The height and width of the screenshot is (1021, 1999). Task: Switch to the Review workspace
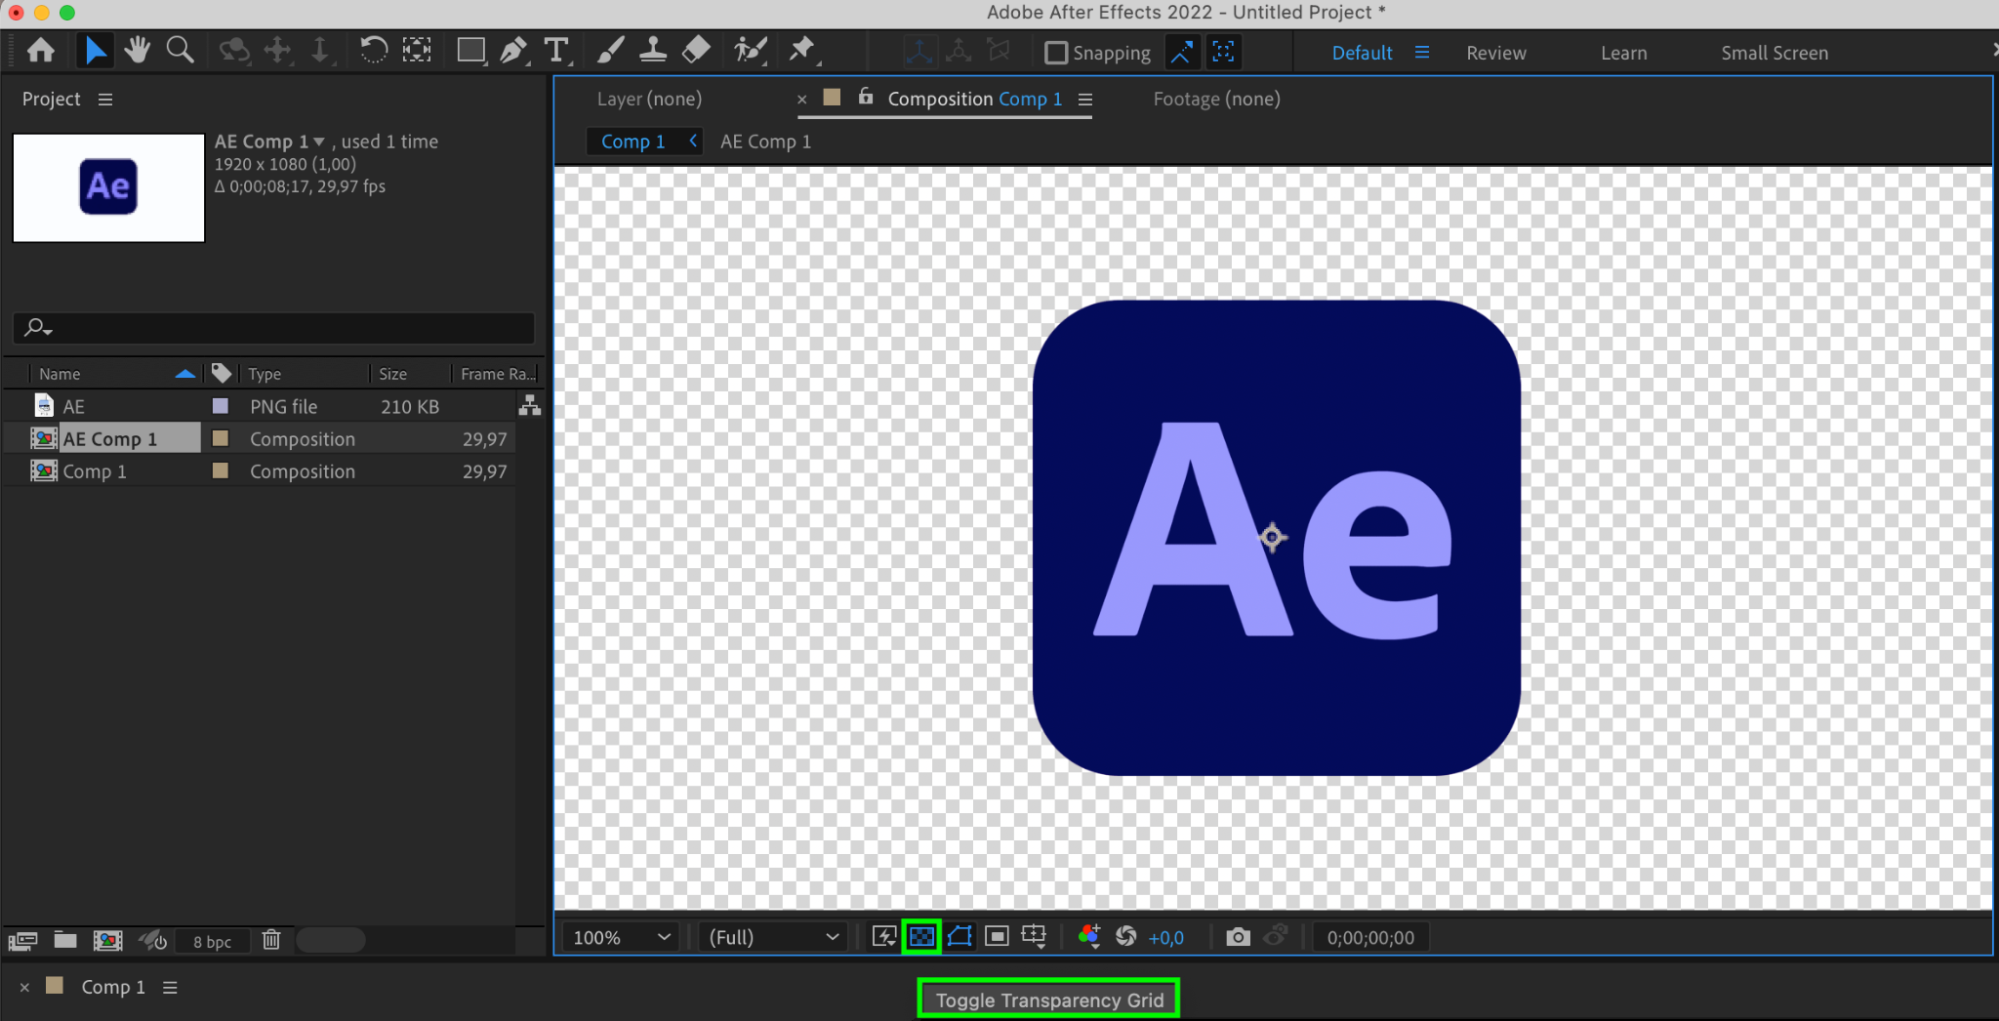1495,53
